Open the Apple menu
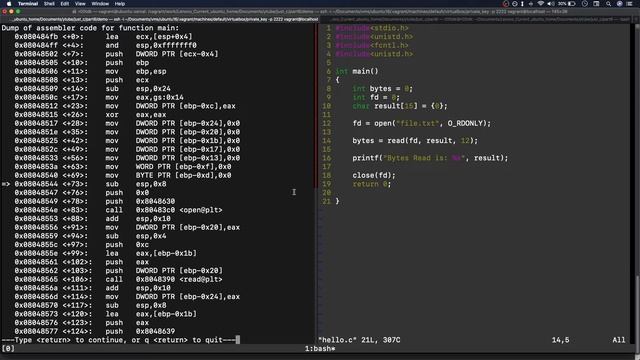Screen dimensions: 640x360 tap(9, 4)
